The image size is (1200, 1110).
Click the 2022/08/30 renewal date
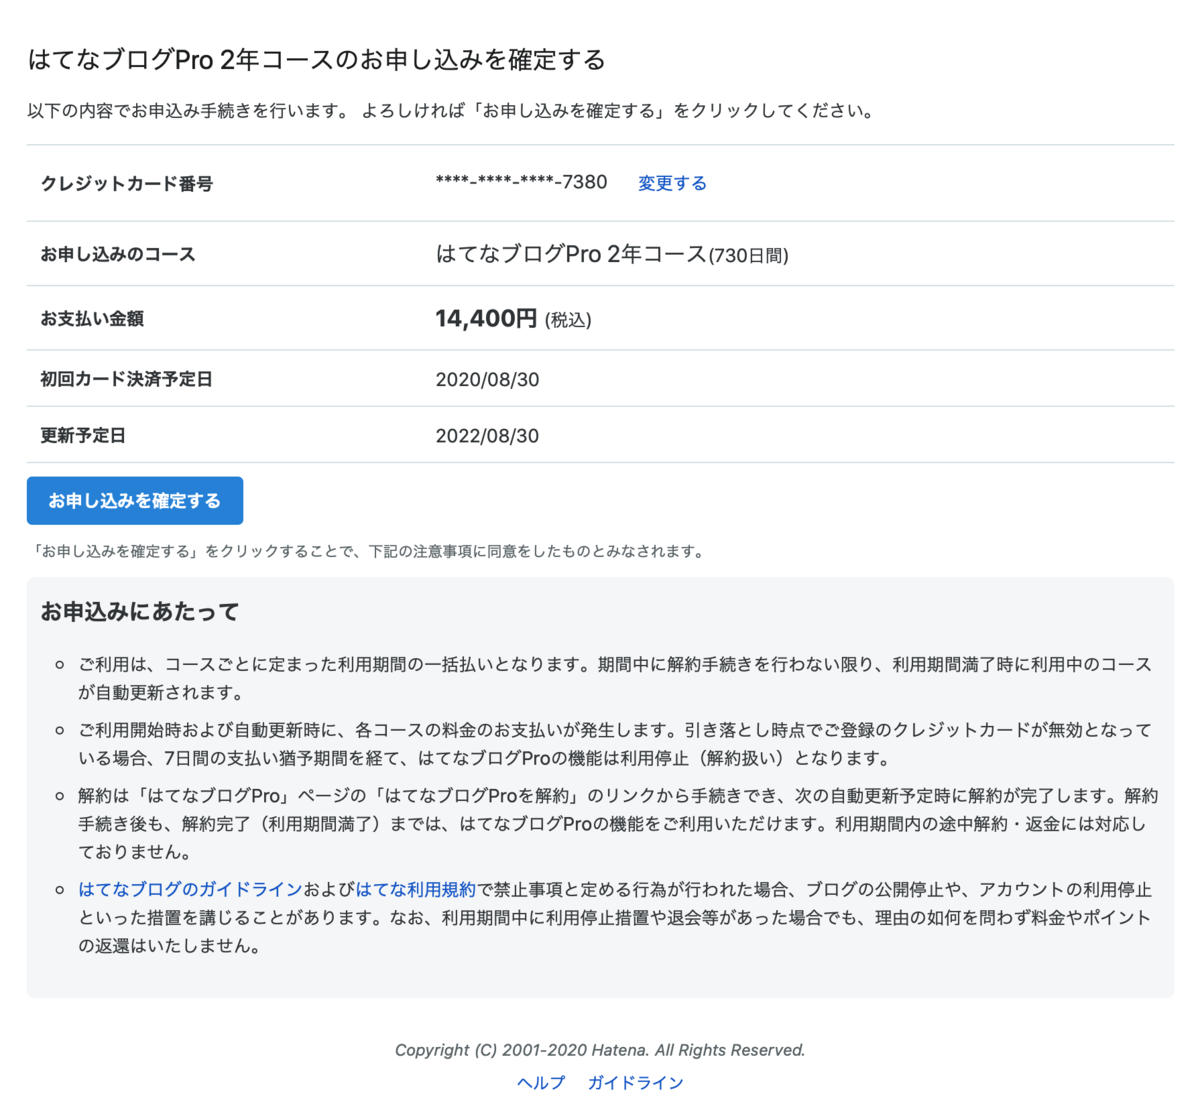[487, 435]
